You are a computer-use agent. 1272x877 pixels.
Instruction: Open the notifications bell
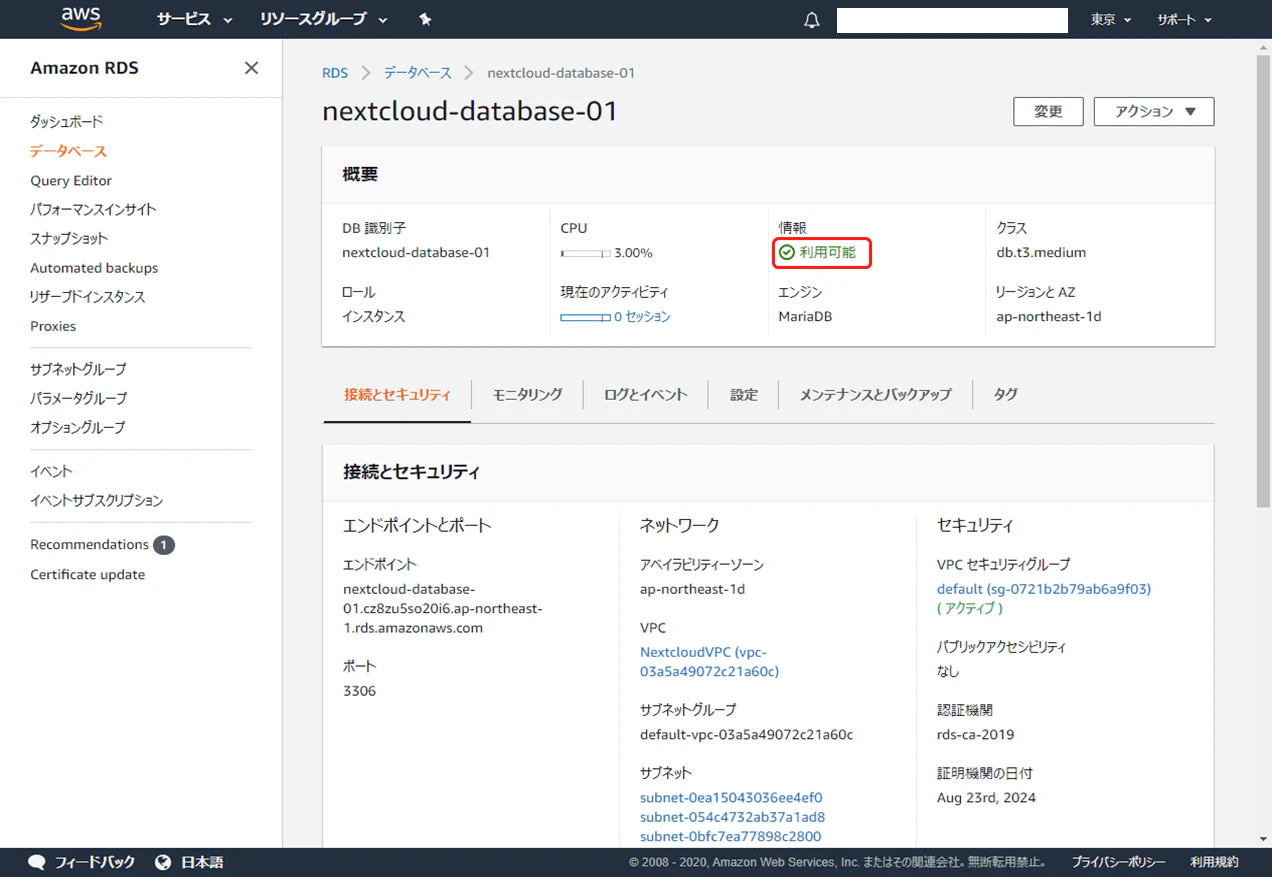(812, 20)
